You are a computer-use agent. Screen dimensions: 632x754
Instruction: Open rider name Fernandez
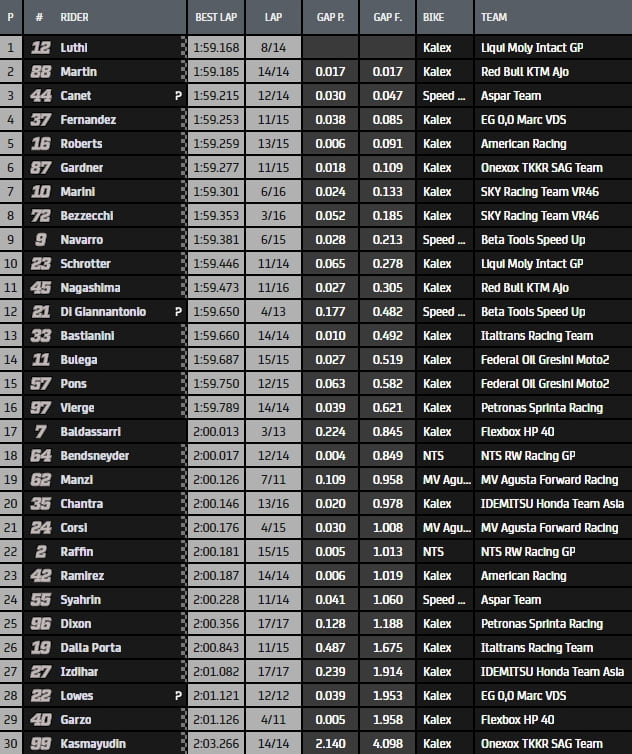pos(88,120)
